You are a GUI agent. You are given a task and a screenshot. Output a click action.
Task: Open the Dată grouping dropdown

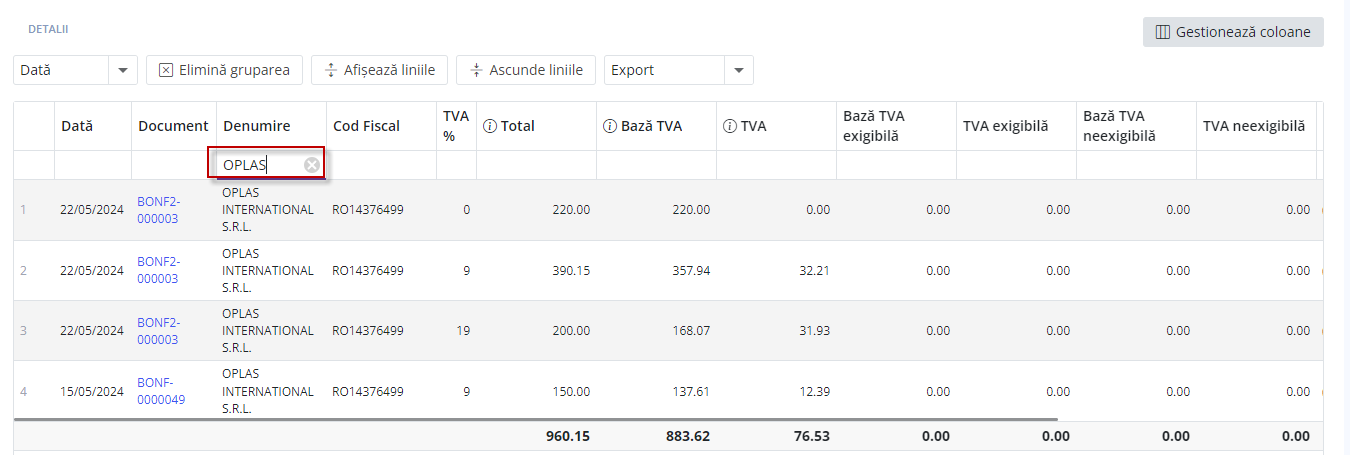point(122,70)
